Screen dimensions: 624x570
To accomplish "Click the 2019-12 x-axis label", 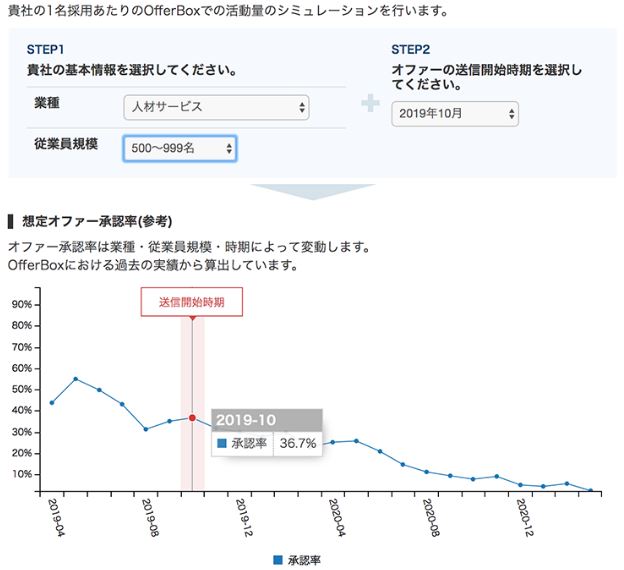I will 244,517.
